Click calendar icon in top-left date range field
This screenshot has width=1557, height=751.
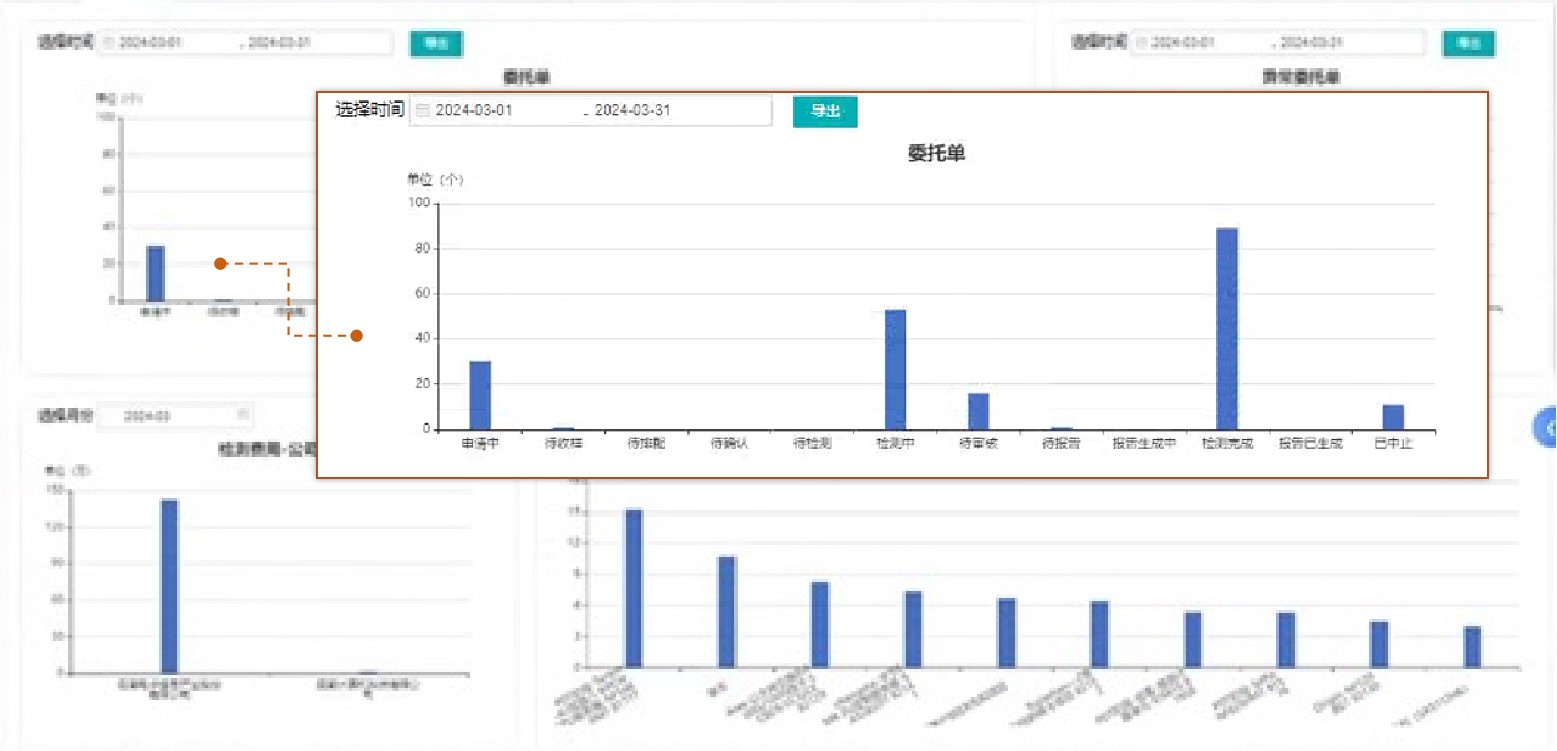[x=109, y=43]
